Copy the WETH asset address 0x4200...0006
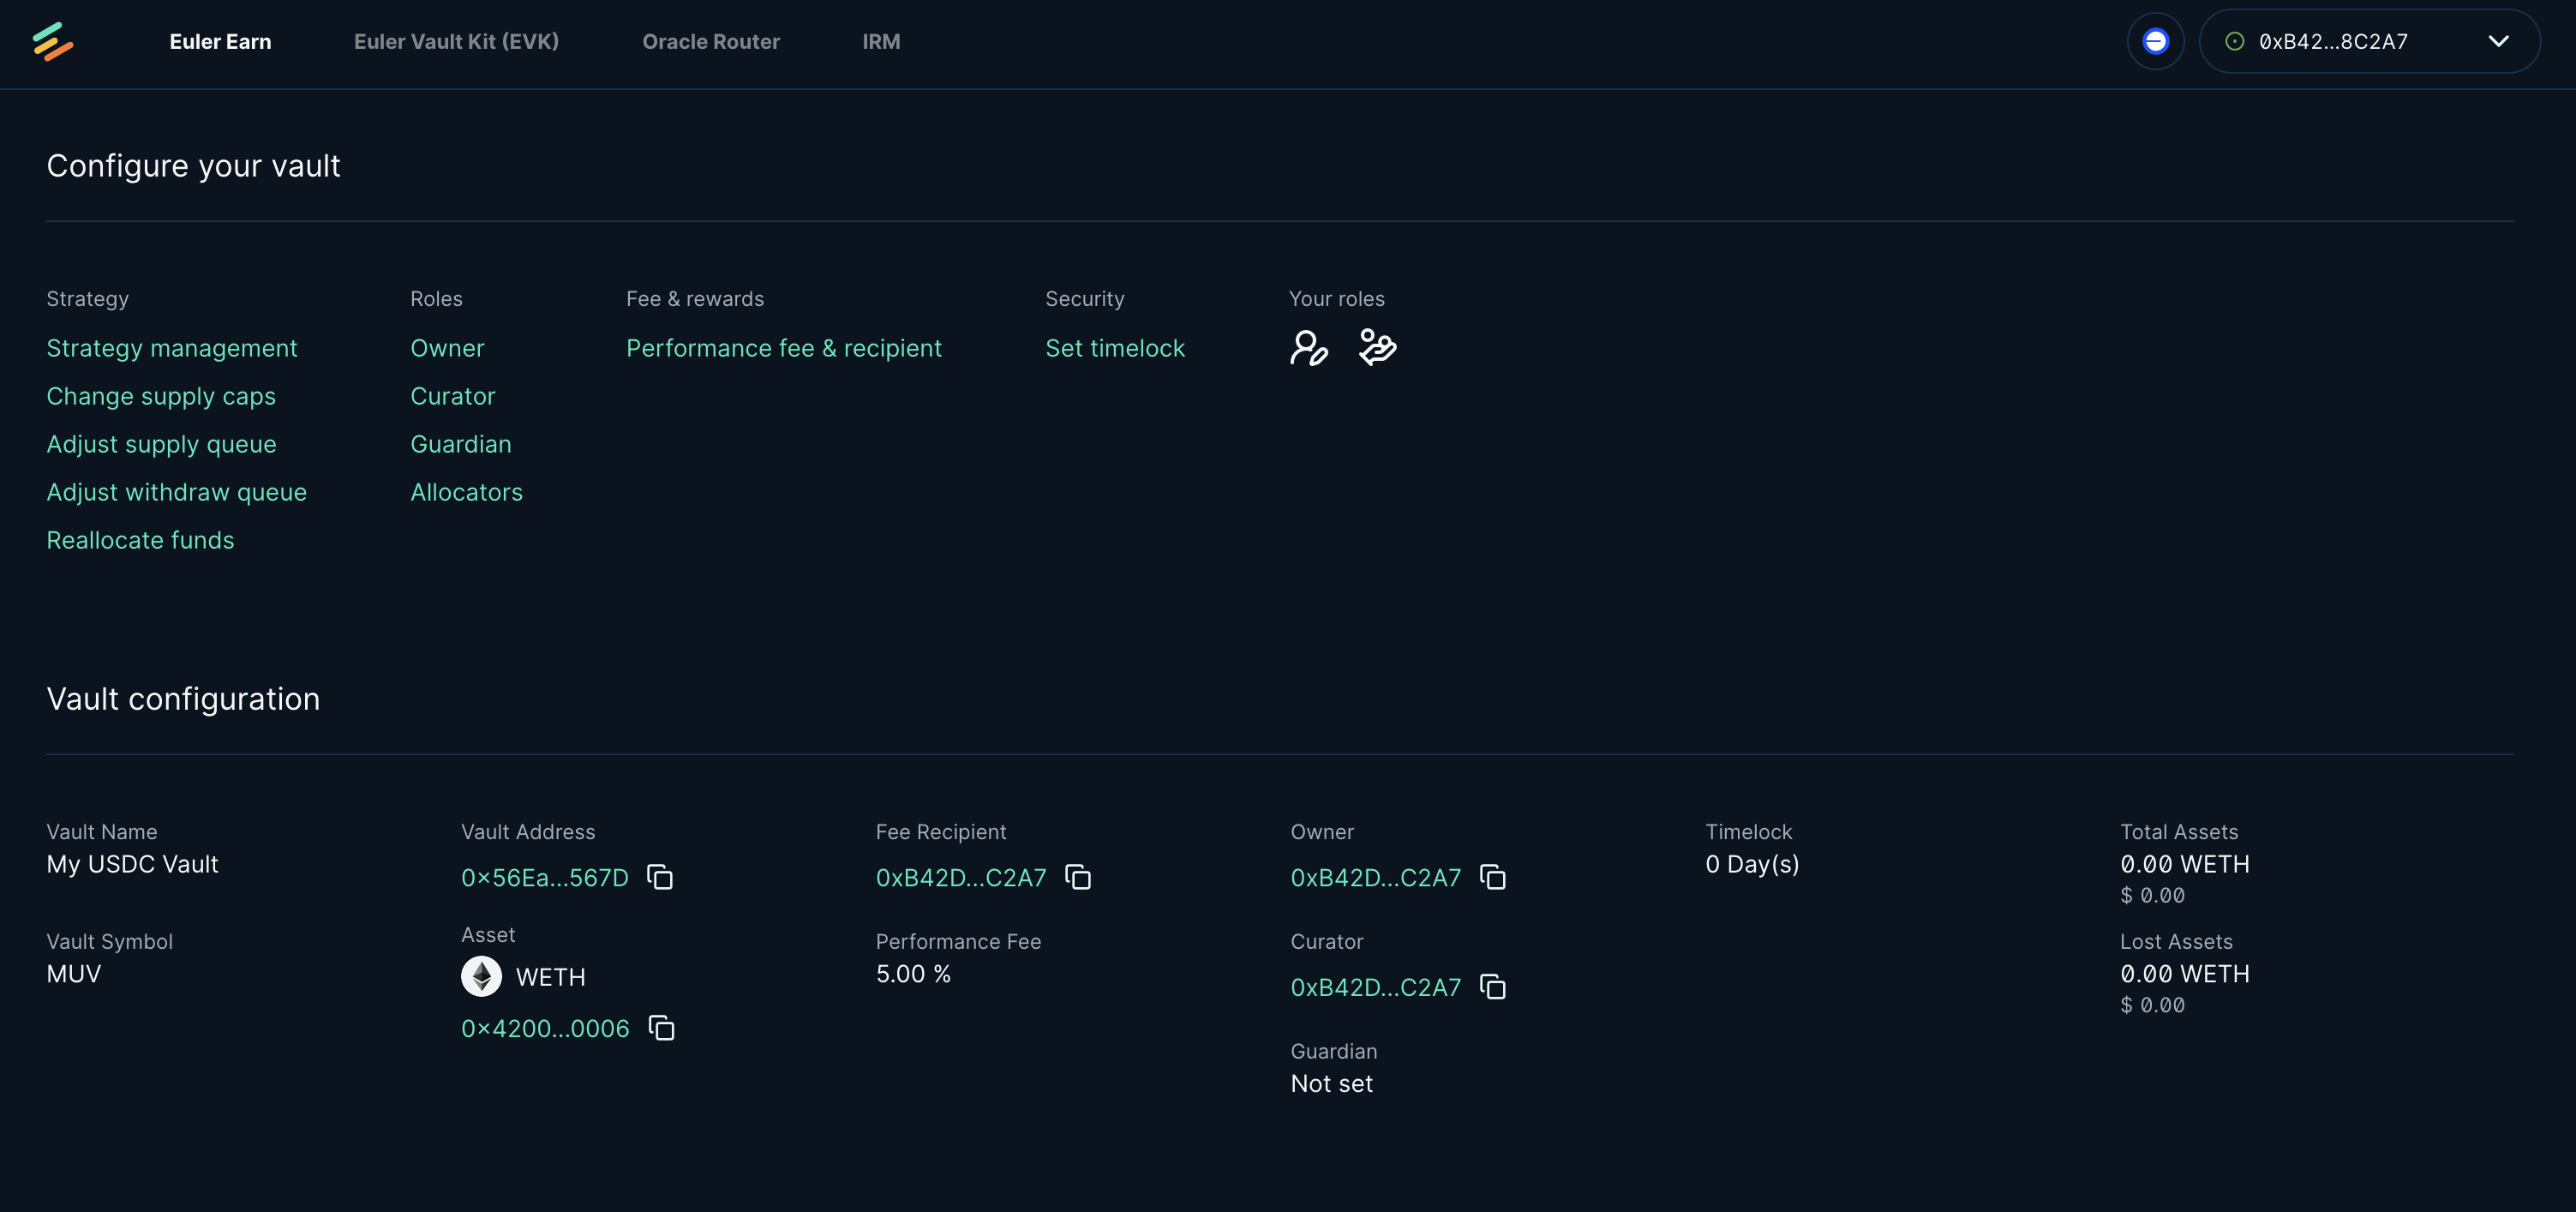This screenshot has height=1212, width=2576. [x=662, y=1028]
